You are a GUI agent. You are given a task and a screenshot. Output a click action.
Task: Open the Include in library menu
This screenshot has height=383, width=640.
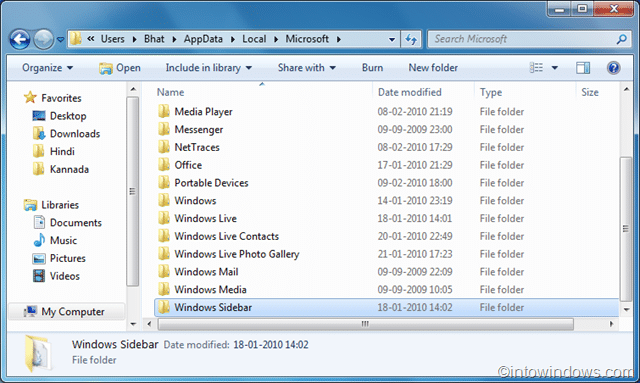point(209,68)
